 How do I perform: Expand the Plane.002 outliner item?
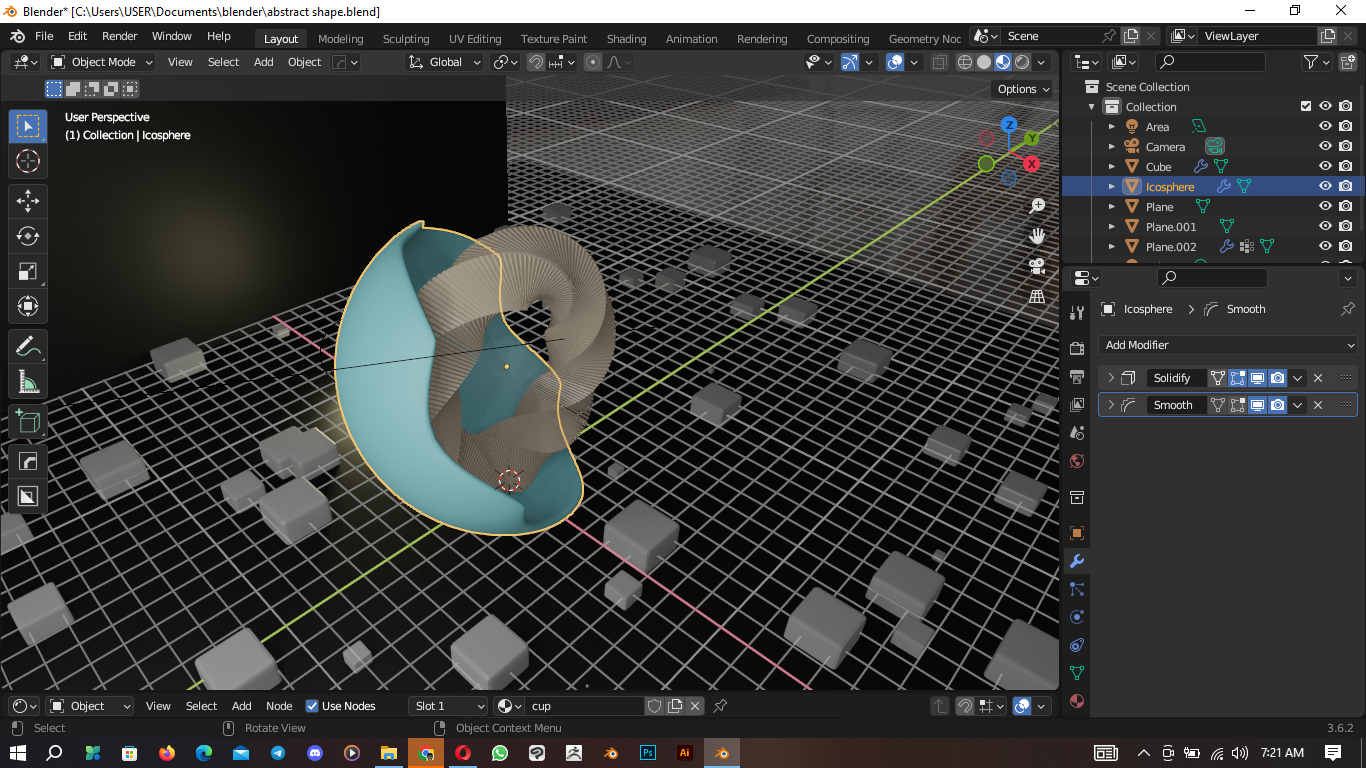1111,246
